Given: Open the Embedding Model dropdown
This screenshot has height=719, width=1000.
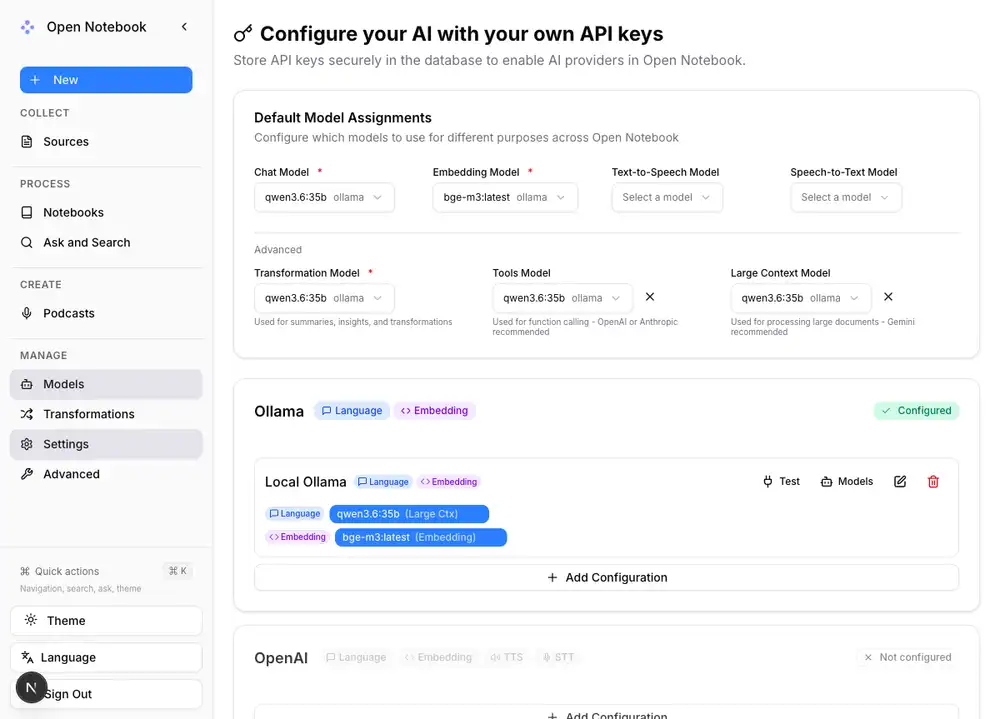Looking at the screenshot, I should [x=504, y=197].
